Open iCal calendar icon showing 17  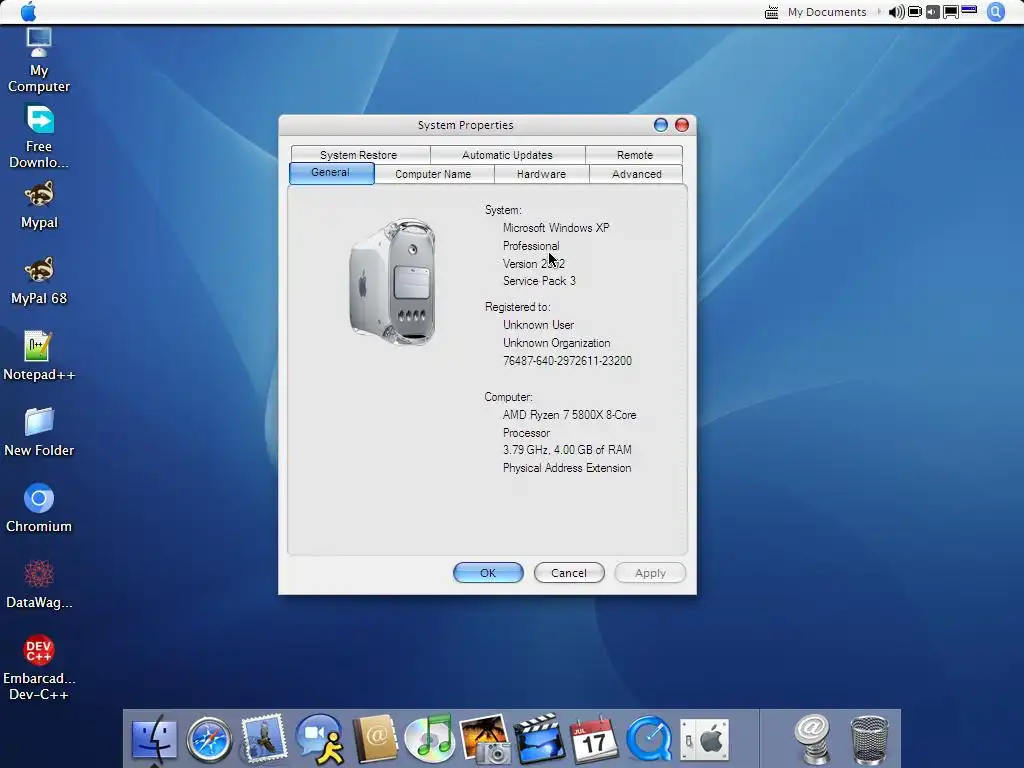click(x=593, y=739)
